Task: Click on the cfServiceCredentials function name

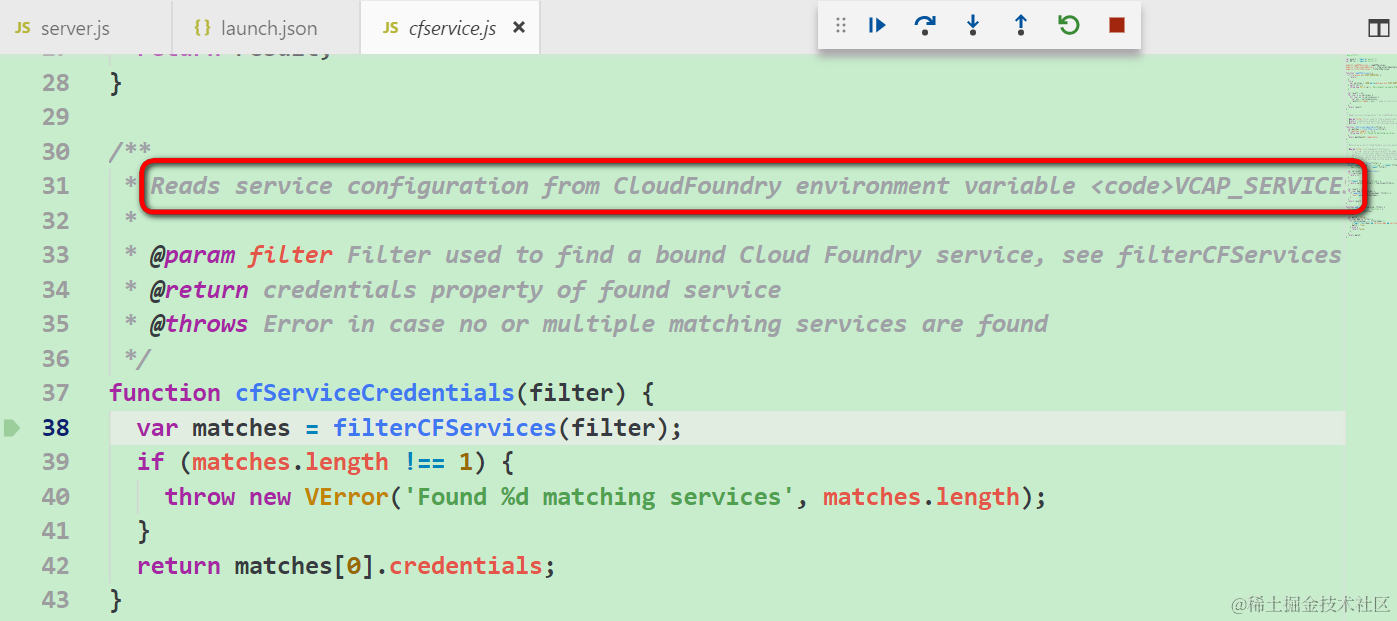Action: click(x=375, y=393)
